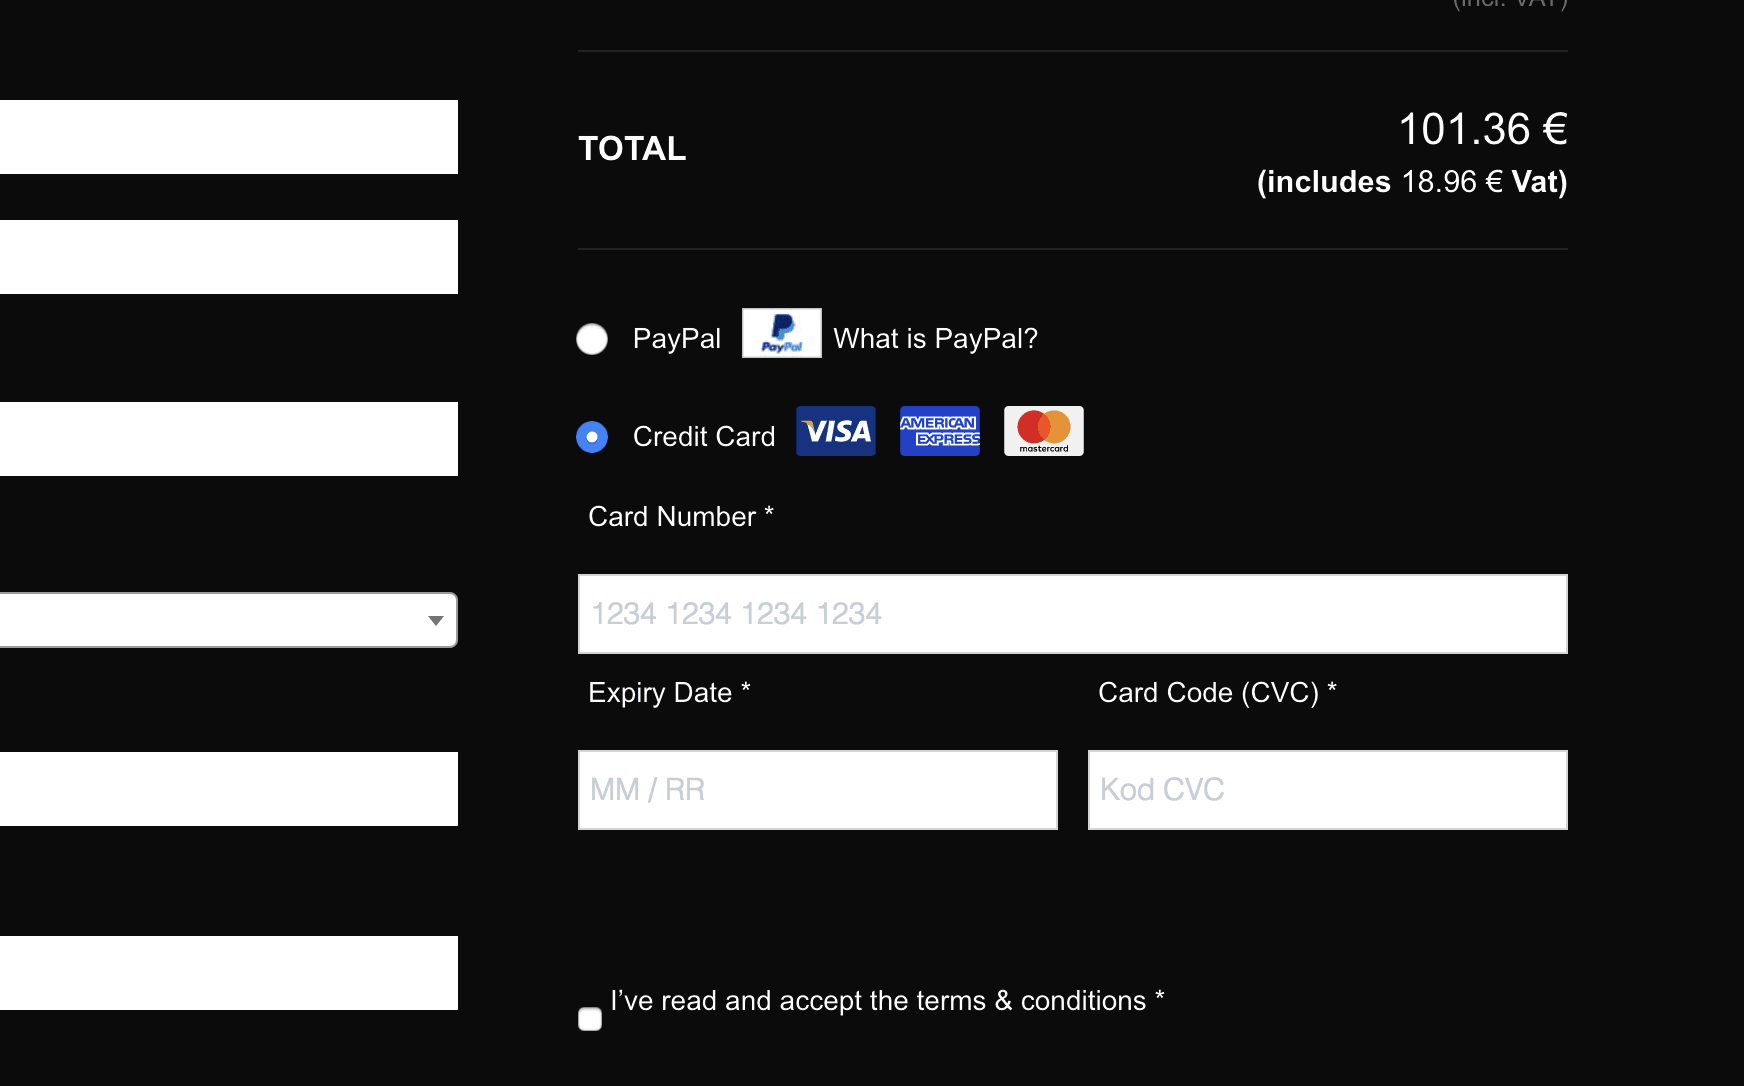The image size is (1744, 1086).
Task: Click the American Express card icon
Action: pos(939,431)
